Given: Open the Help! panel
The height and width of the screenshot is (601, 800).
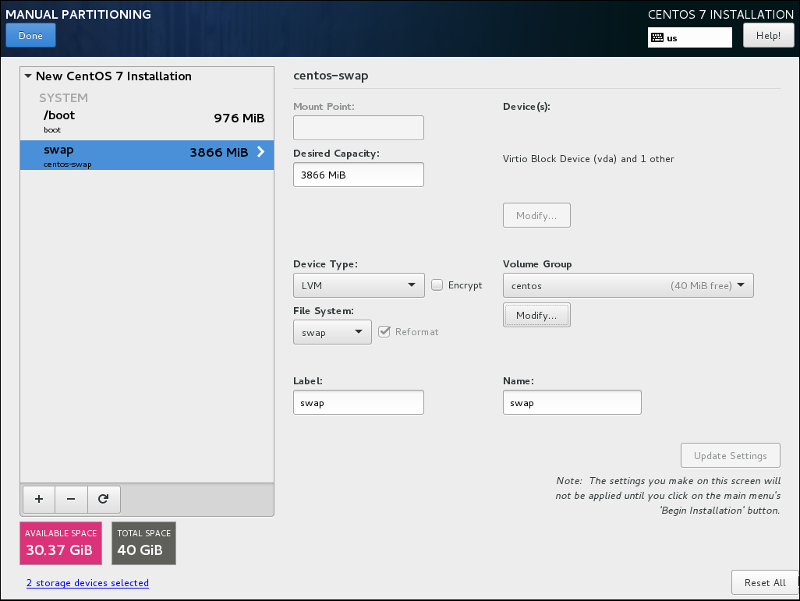Looking at the screenshot, I should click(768, 34).
